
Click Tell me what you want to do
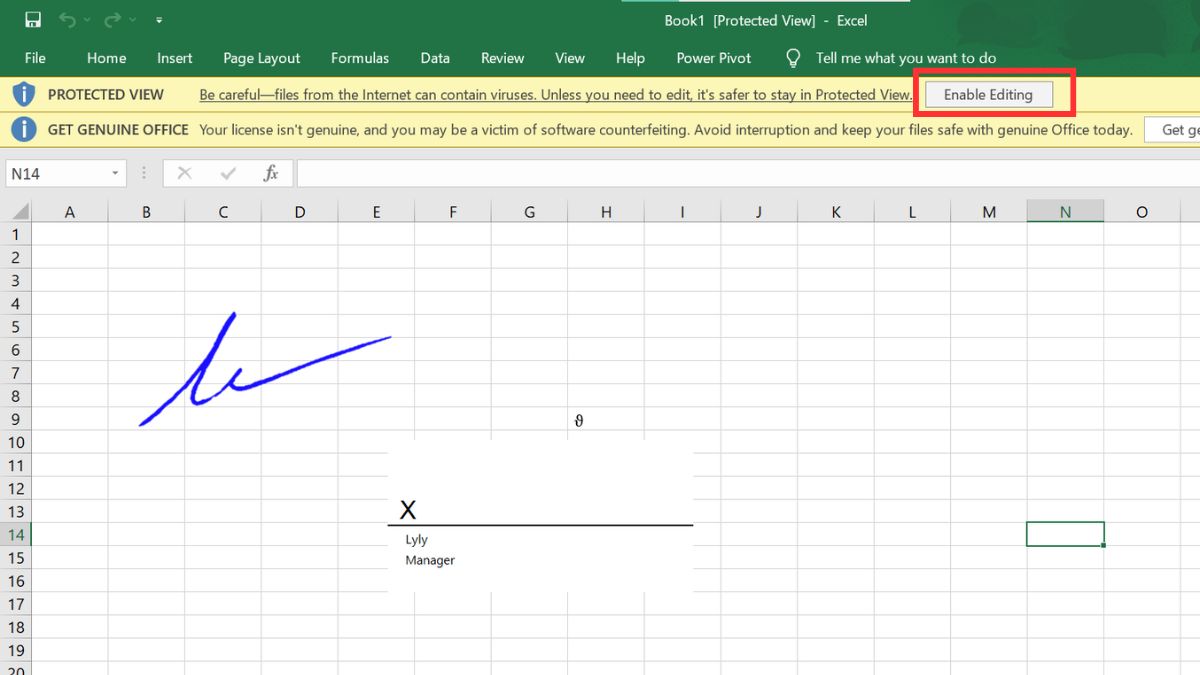pos(906,58)
